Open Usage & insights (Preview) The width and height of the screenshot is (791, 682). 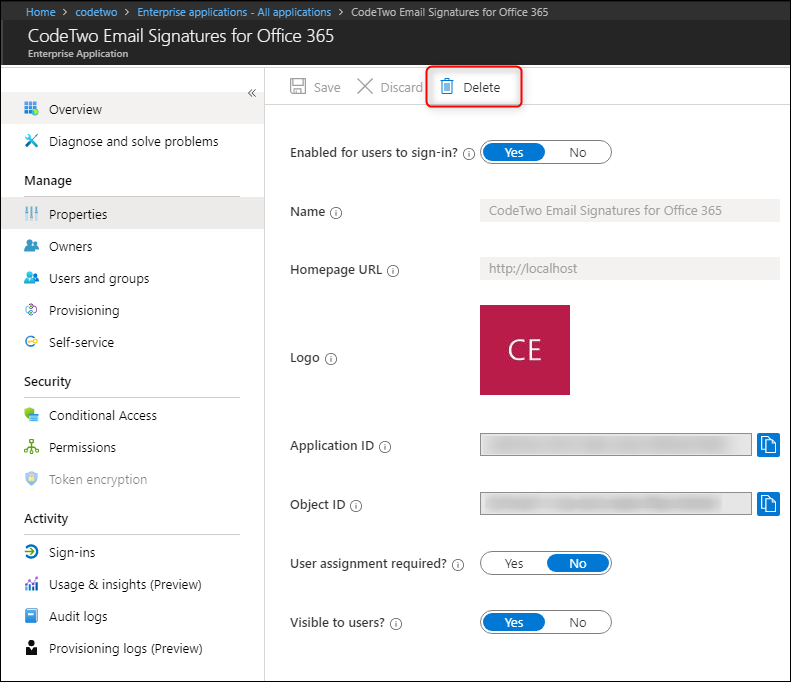(x=133, y=584)
